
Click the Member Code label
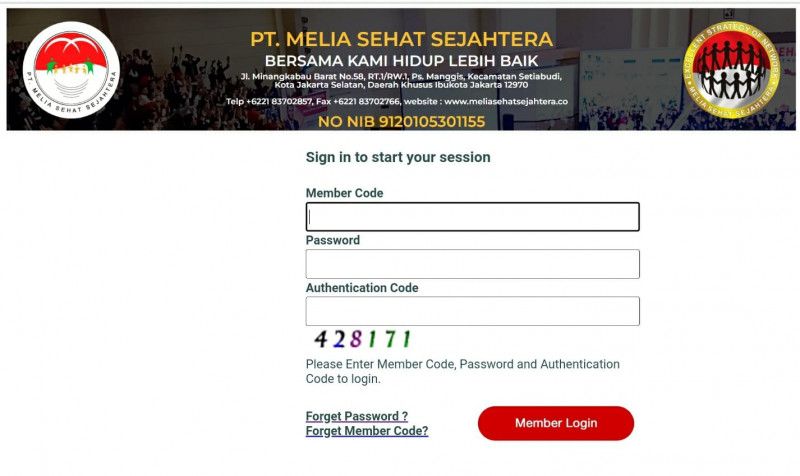pos(344,193)
